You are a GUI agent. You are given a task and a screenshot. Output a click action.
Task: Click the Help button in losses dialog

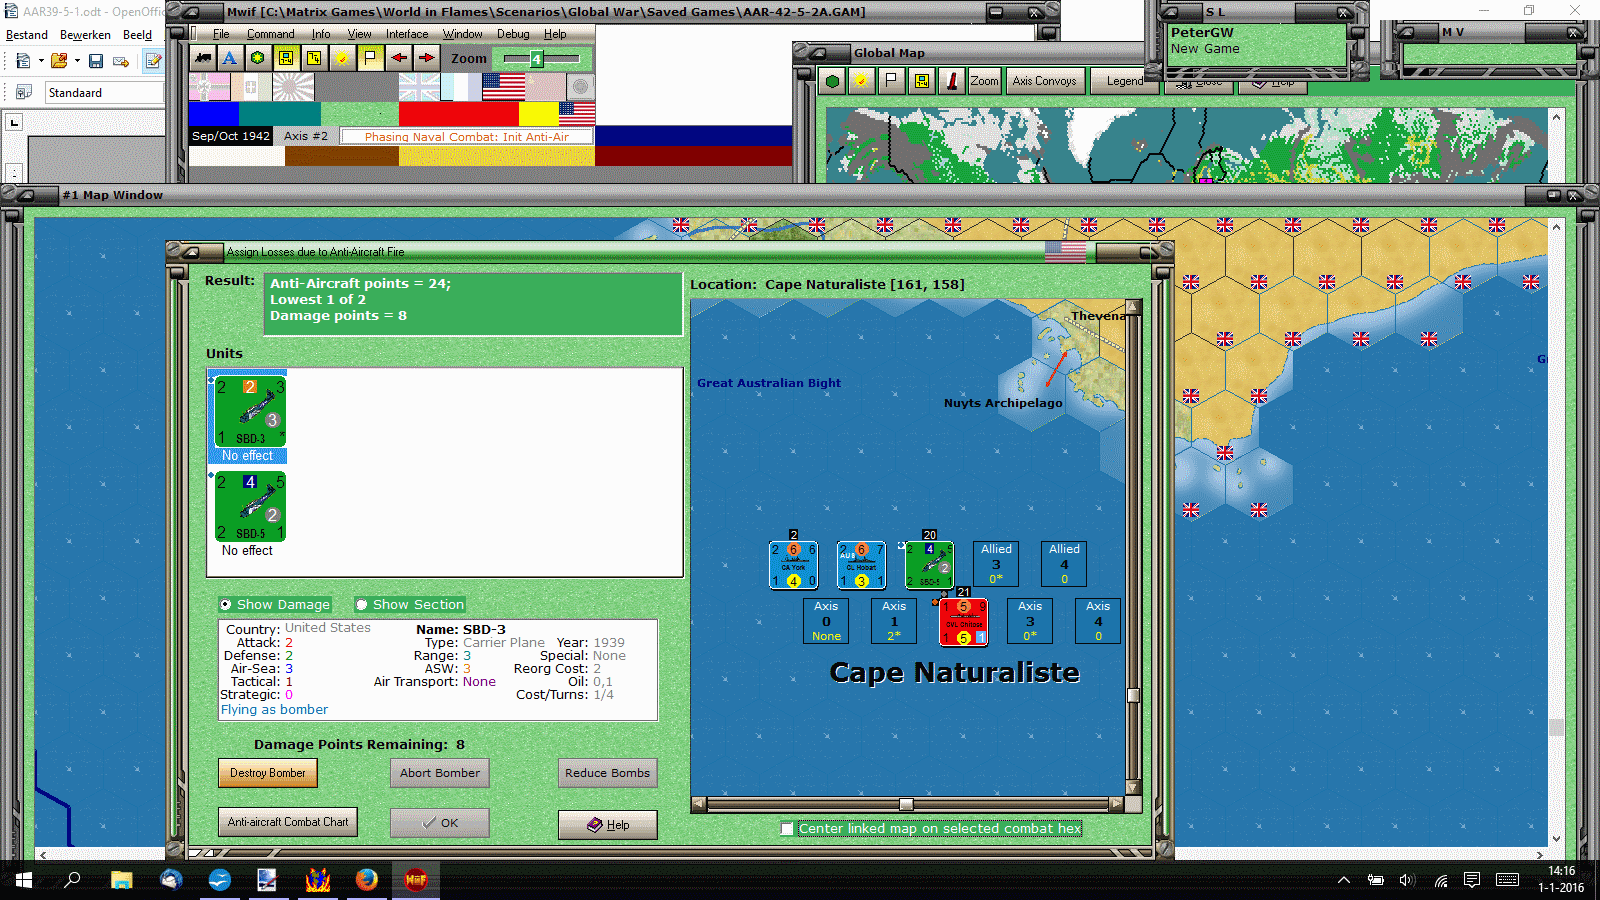coord(607,825)
